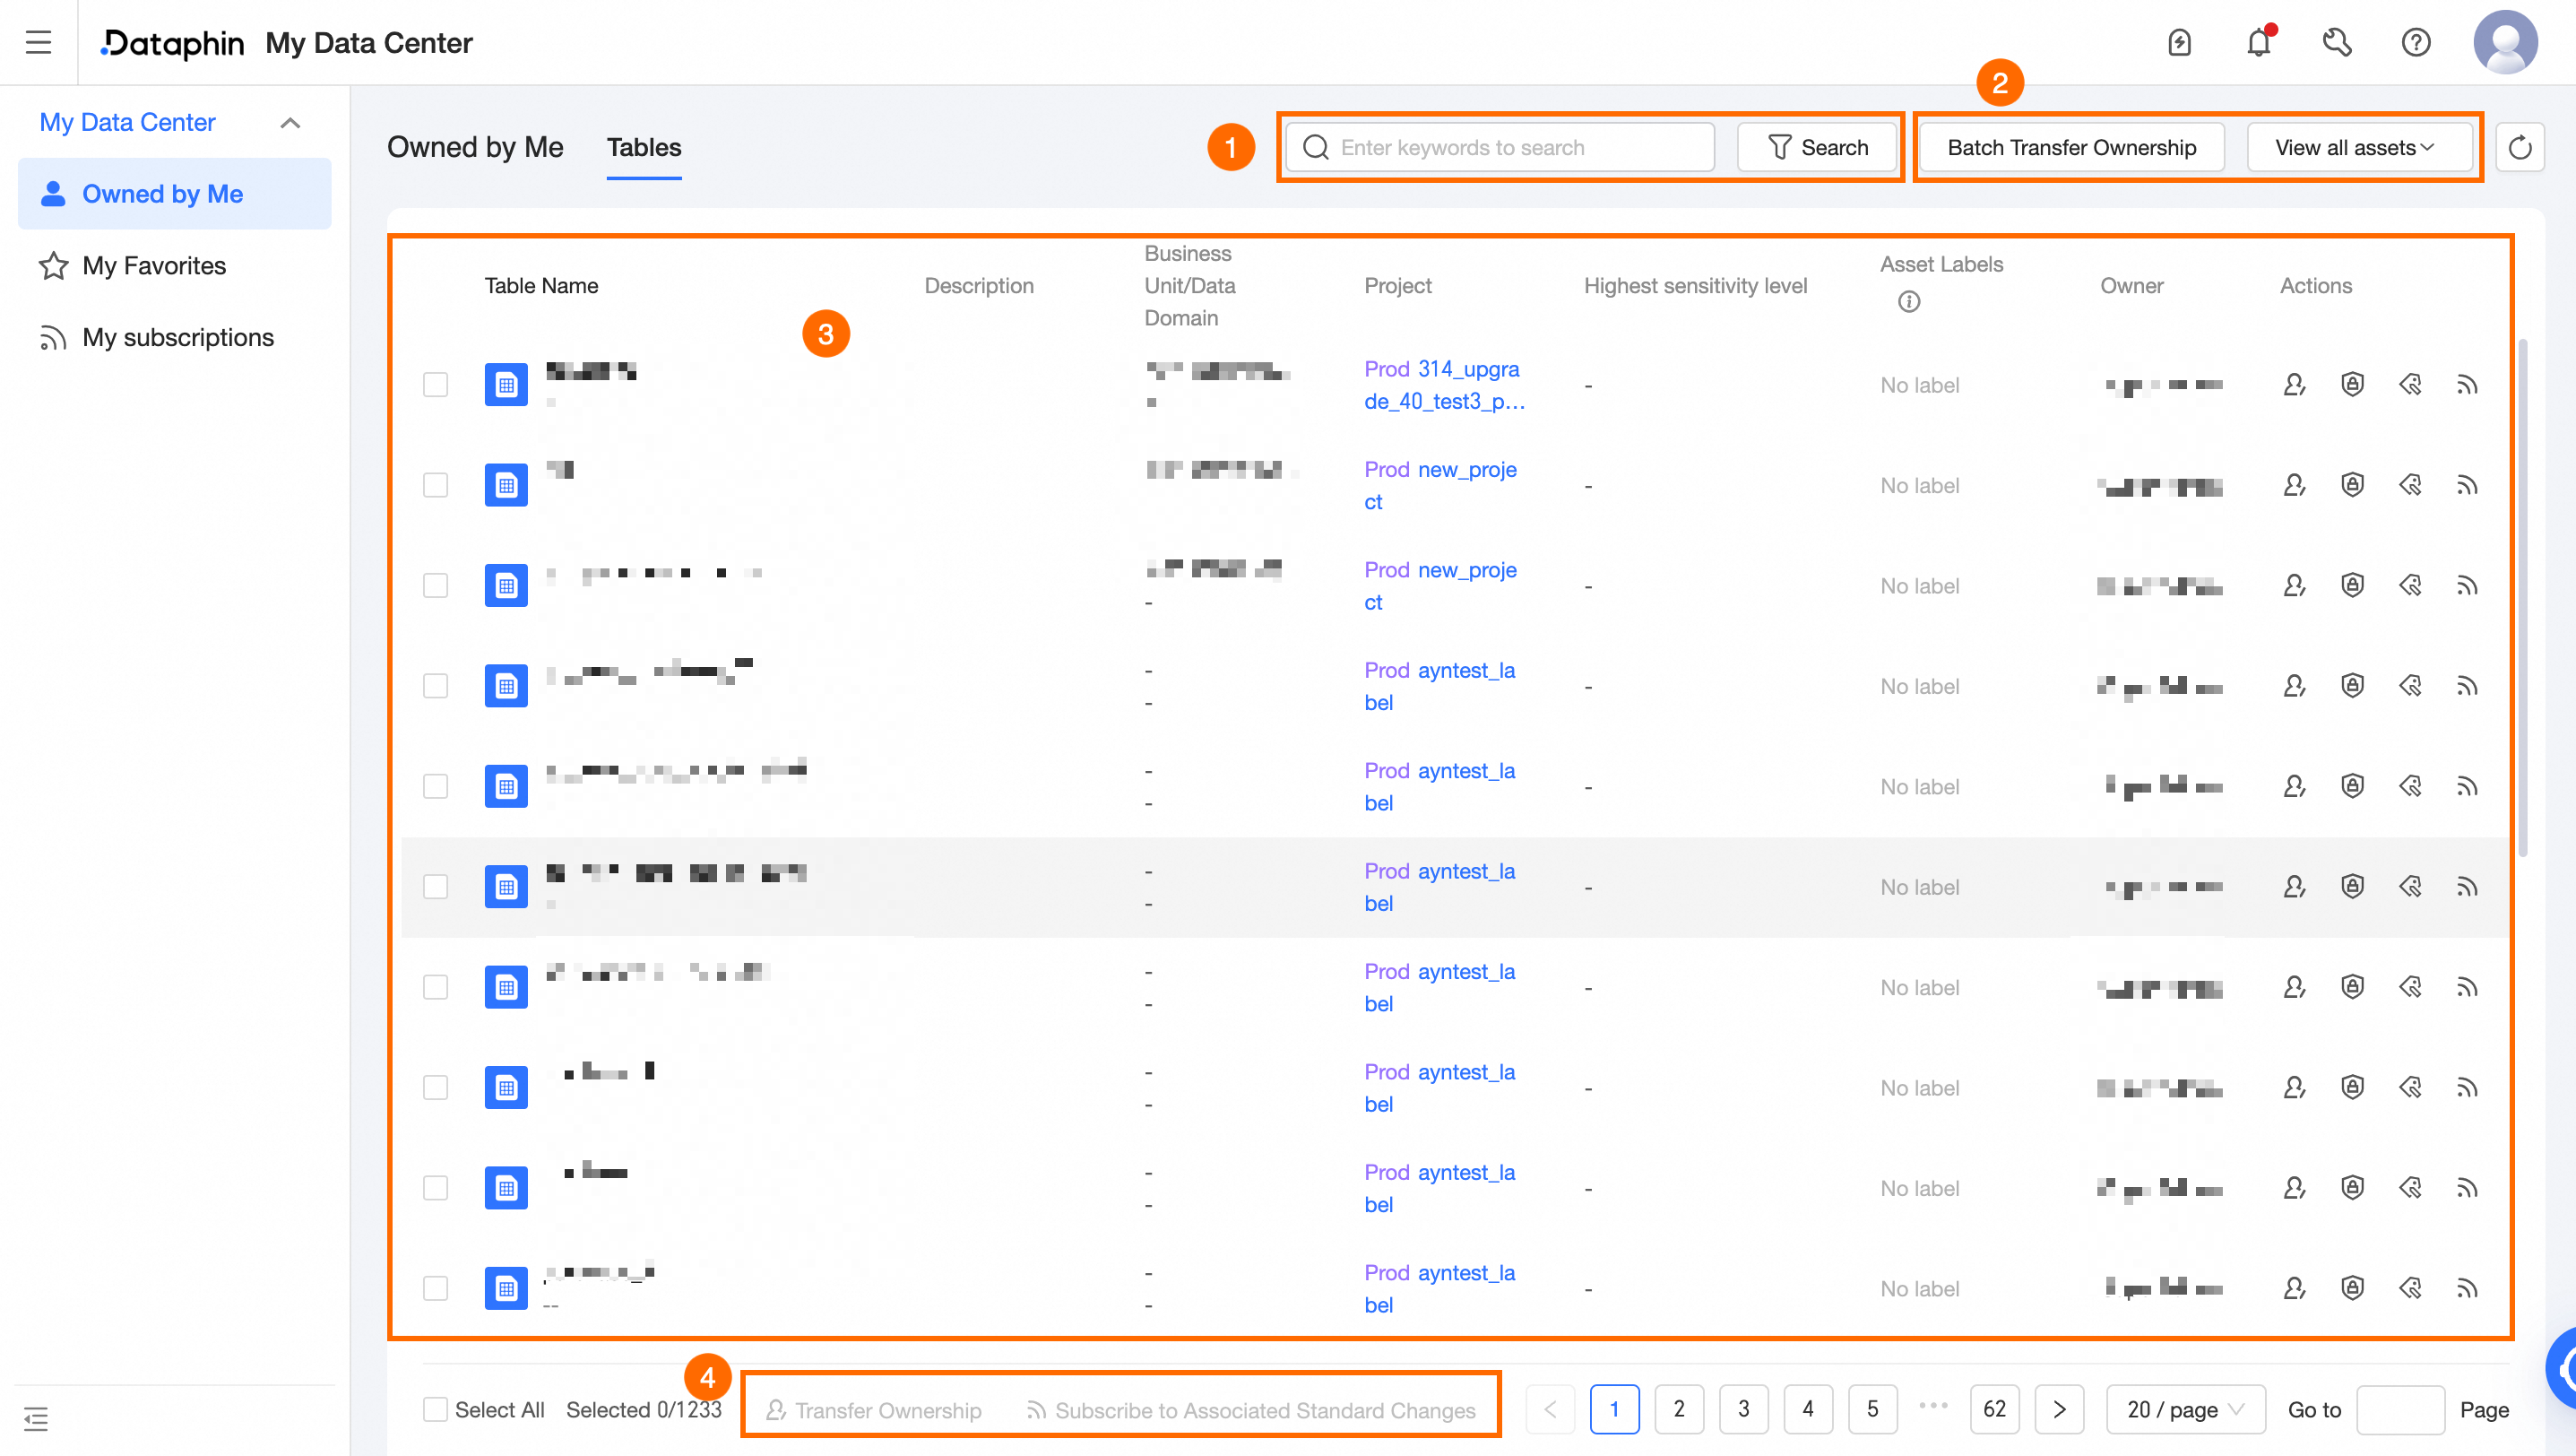Collapse the My Data Center sidebar section
Viewport: 2576px width, 1456px height.
click(290, 123)
